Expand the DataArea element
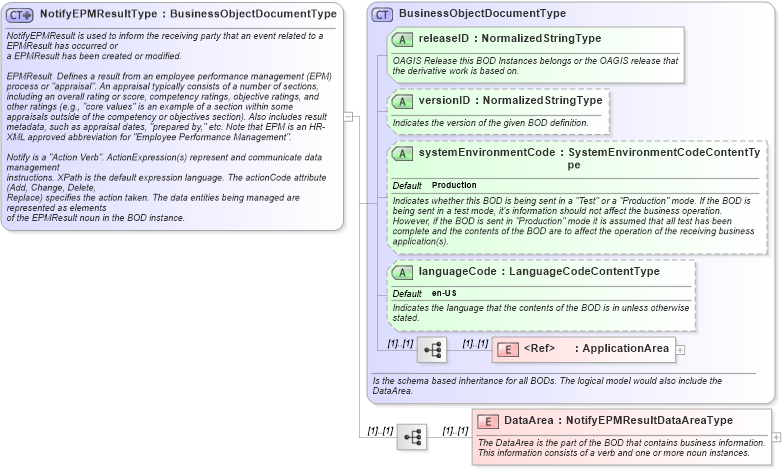Viewport: 782px width, 469px height. click(x=776, y=437)
